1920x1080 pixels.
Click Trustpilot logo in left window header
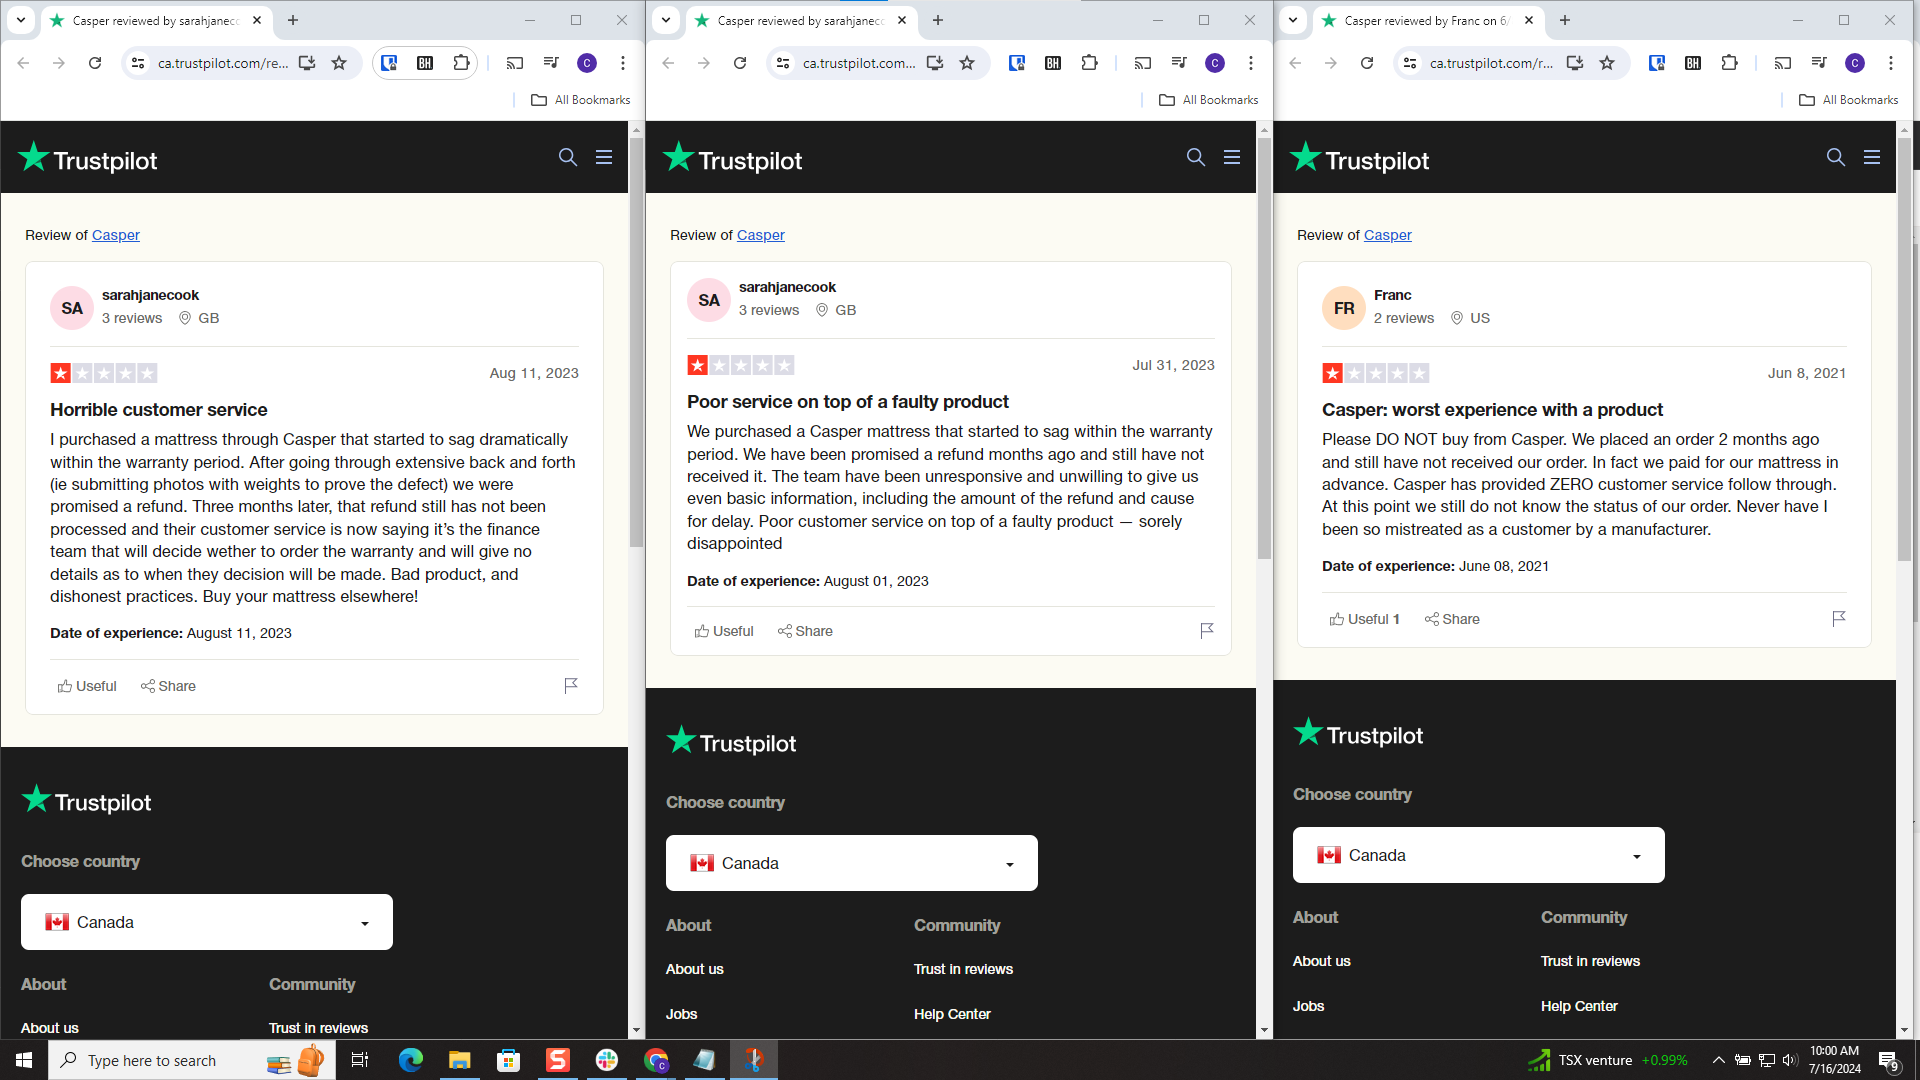88,158
